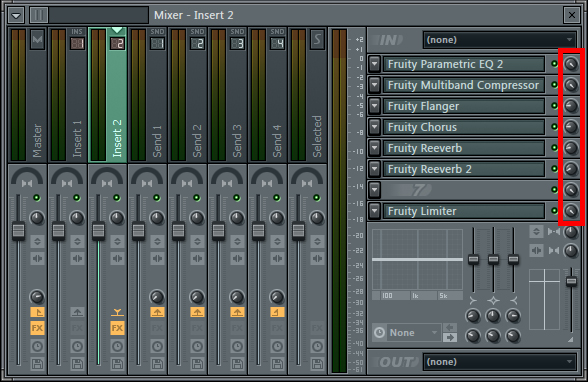Mute the Insert 2 track LED
This screenshot has height=382, width=588.
tap(117, 198)
